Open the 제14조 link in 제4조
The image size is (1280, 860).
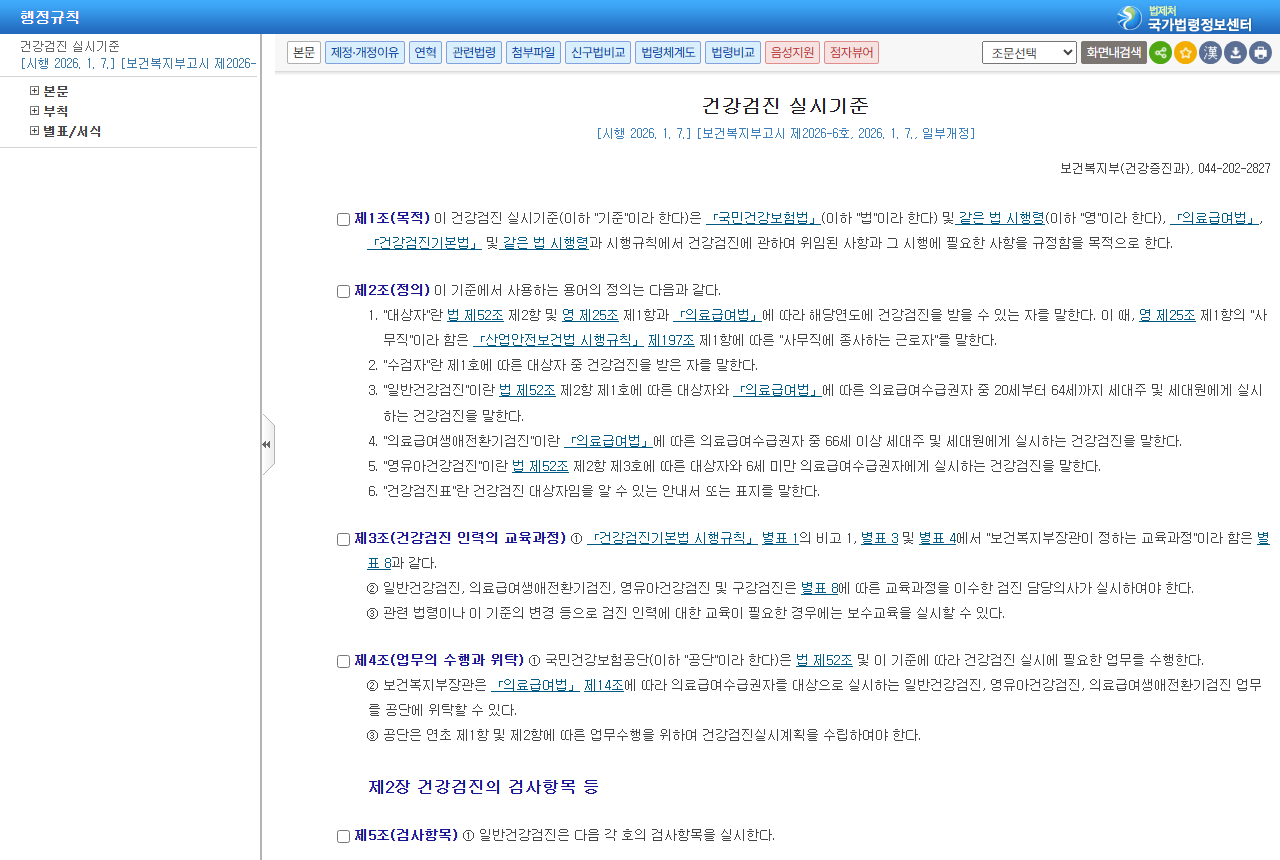[604, 685]
